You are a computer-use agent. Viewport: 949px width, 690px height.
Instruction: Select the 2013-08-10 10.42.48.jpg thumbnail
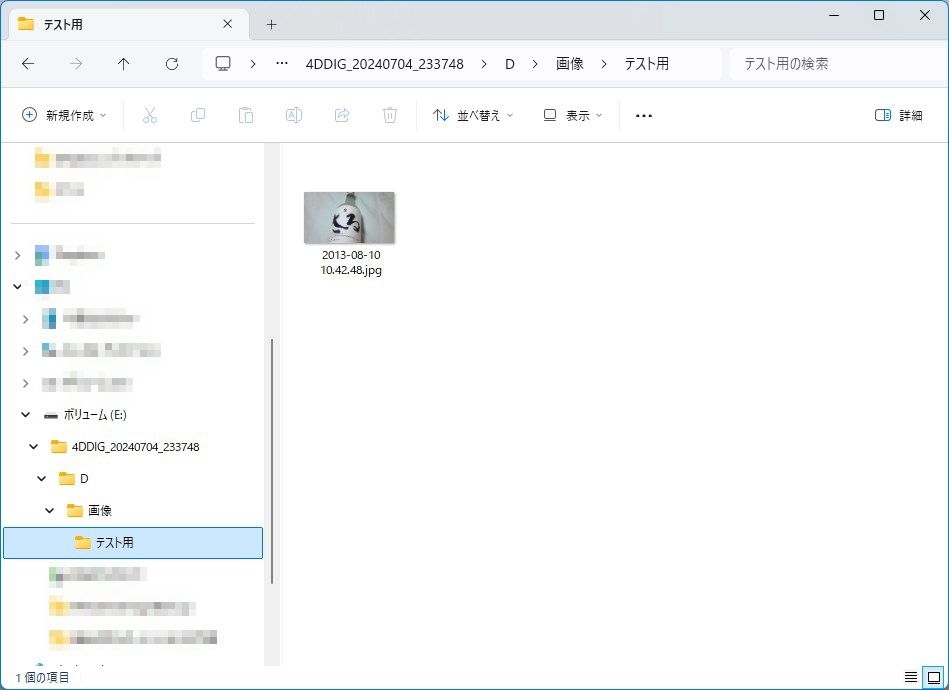[x=349, y=218]
